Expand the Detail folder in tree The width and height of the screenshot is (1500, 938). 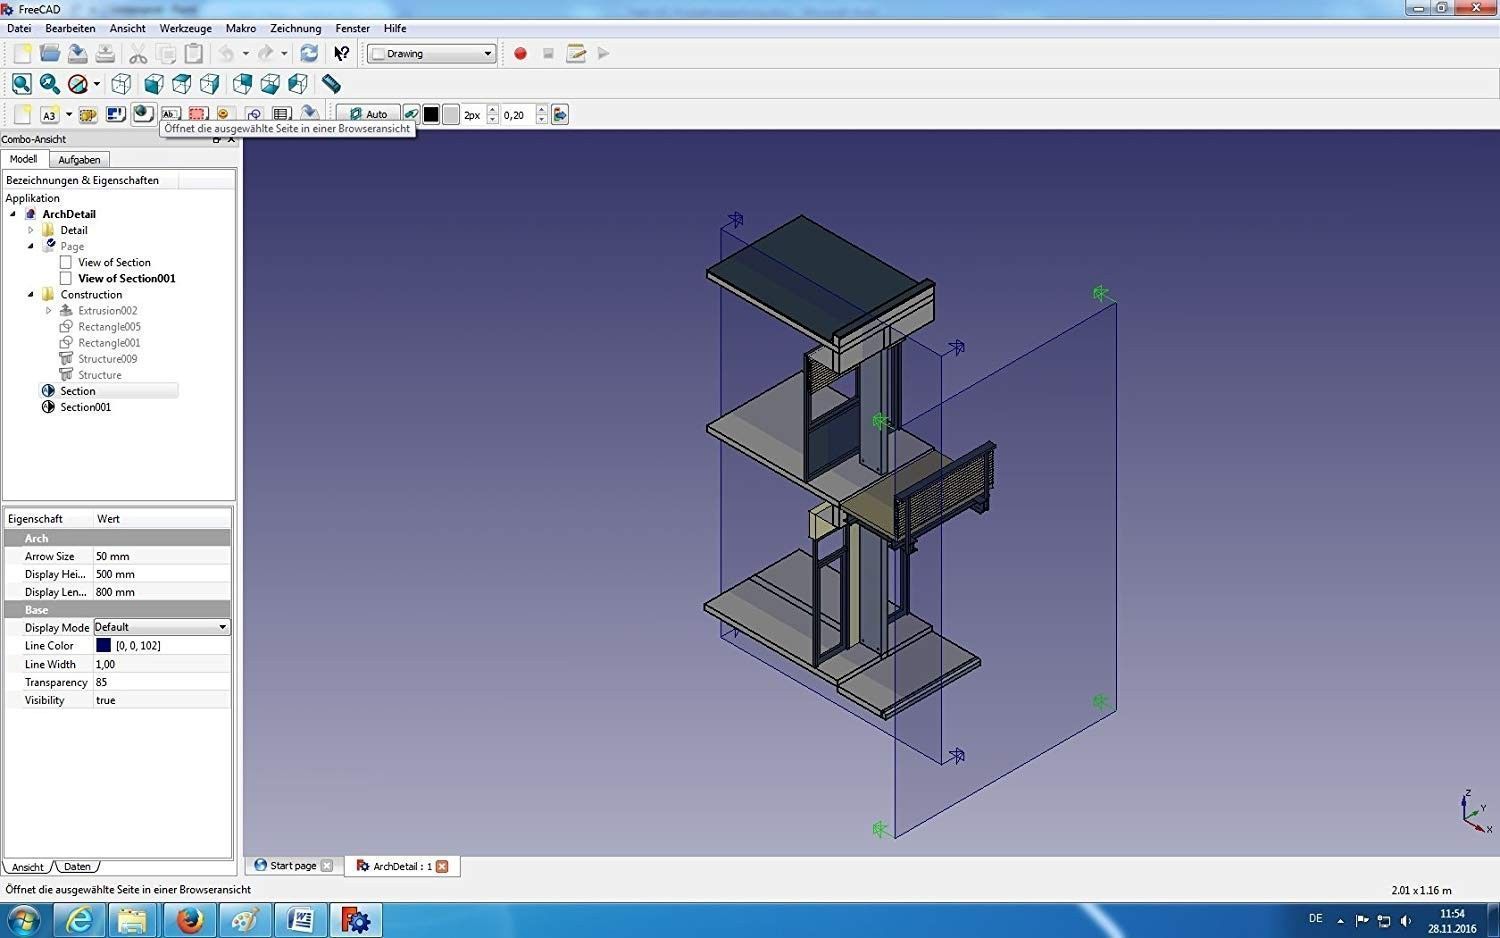click(x=31, y=230)
